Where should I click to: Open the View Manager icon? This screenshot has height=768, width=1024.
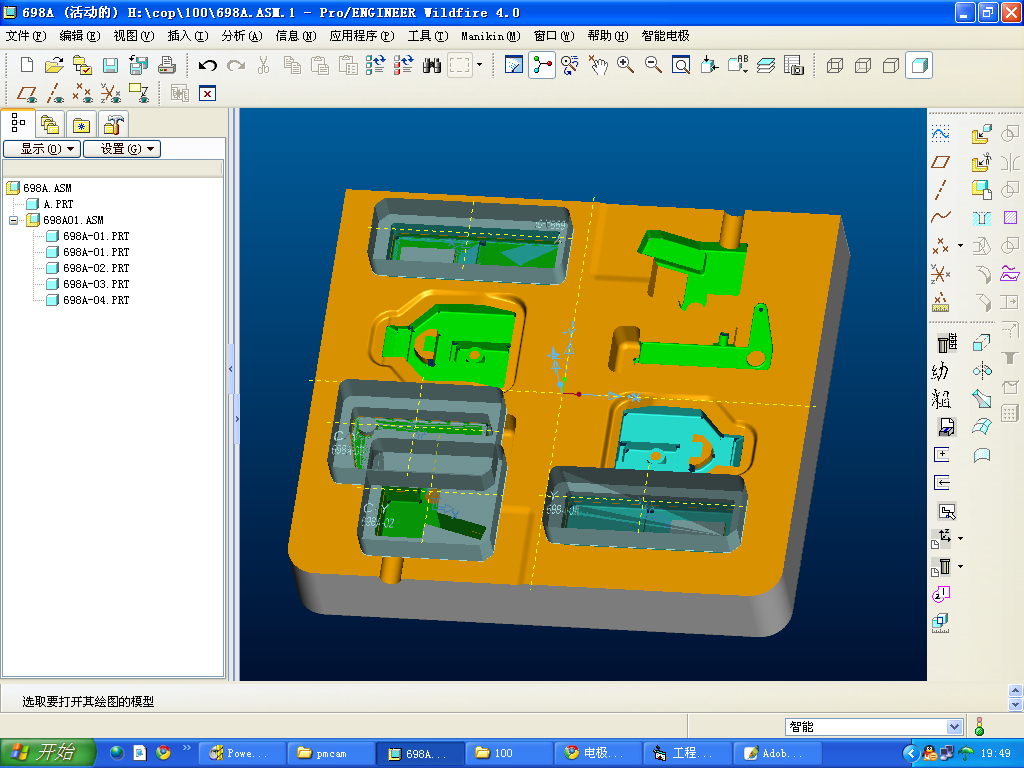pyautogui.click(x=793, y=65)
